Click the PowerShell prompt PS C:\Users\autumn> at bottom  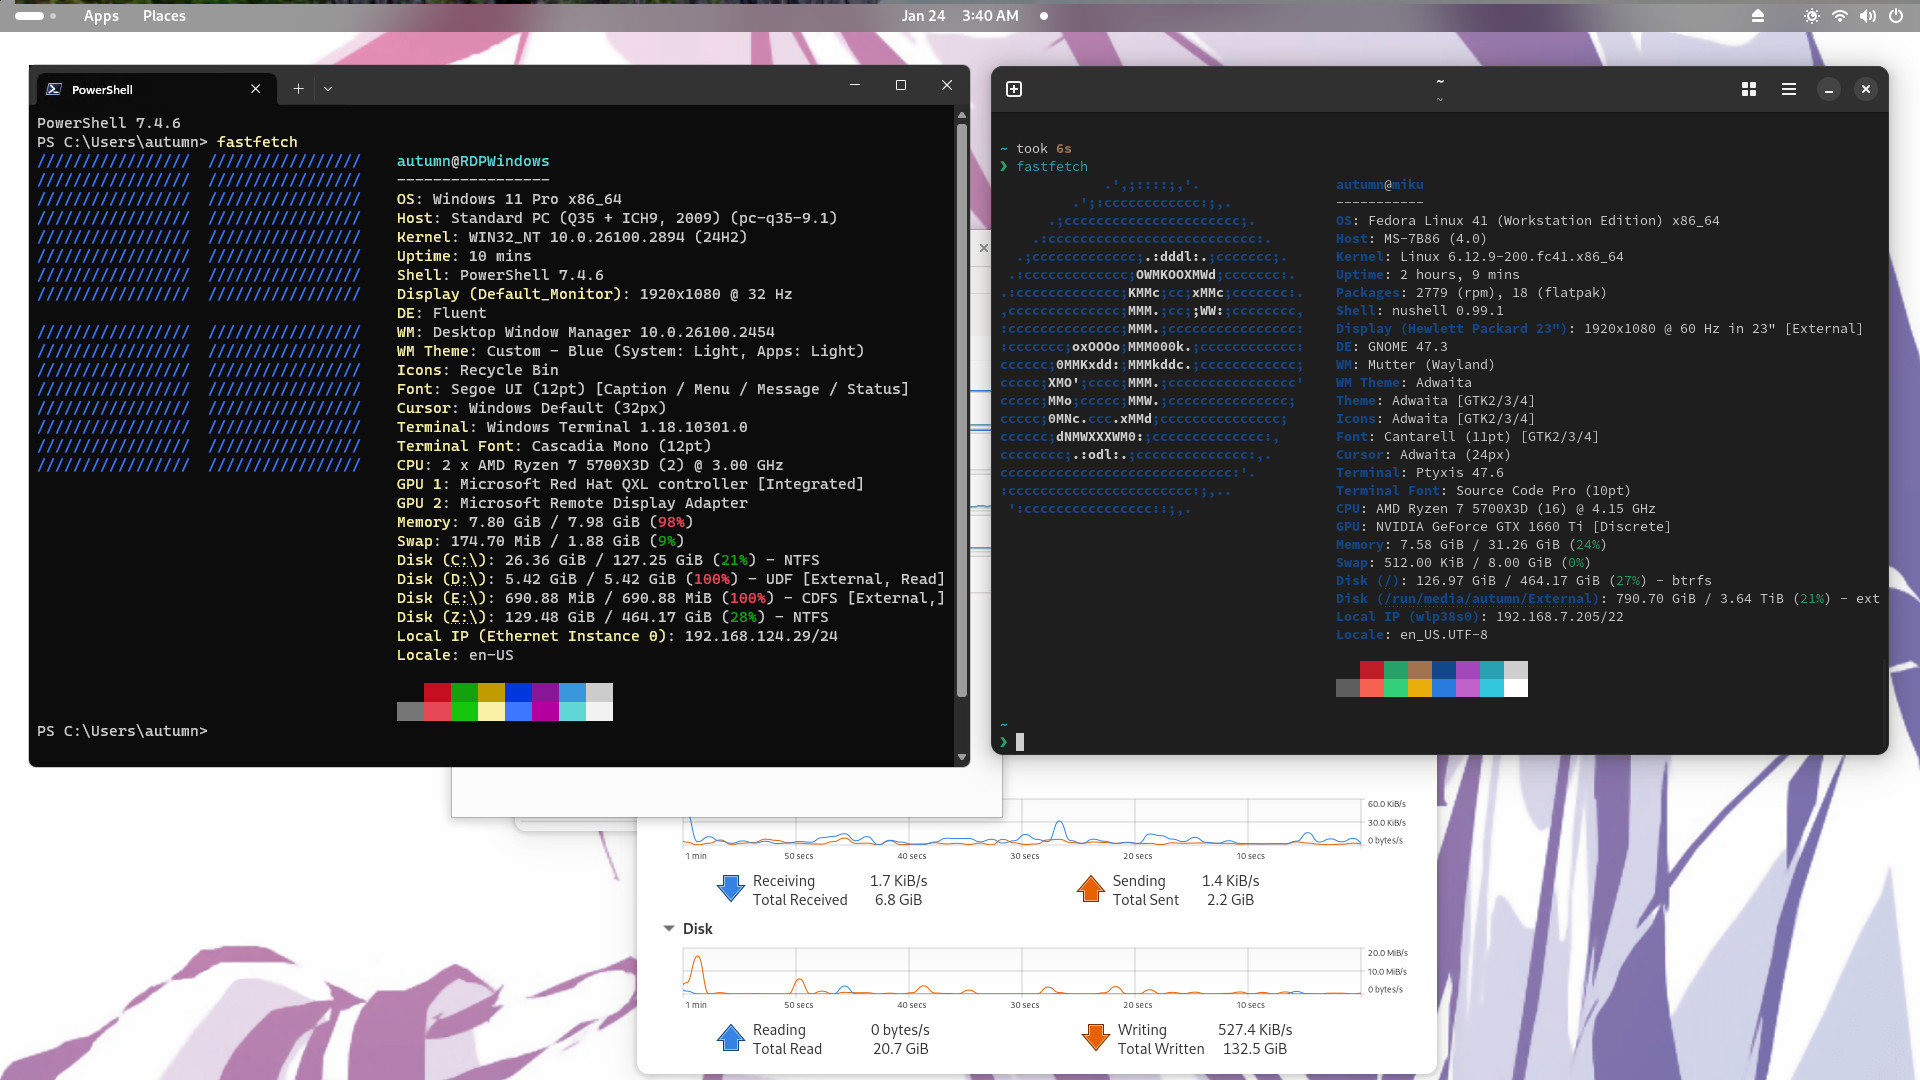click(122, 731)
